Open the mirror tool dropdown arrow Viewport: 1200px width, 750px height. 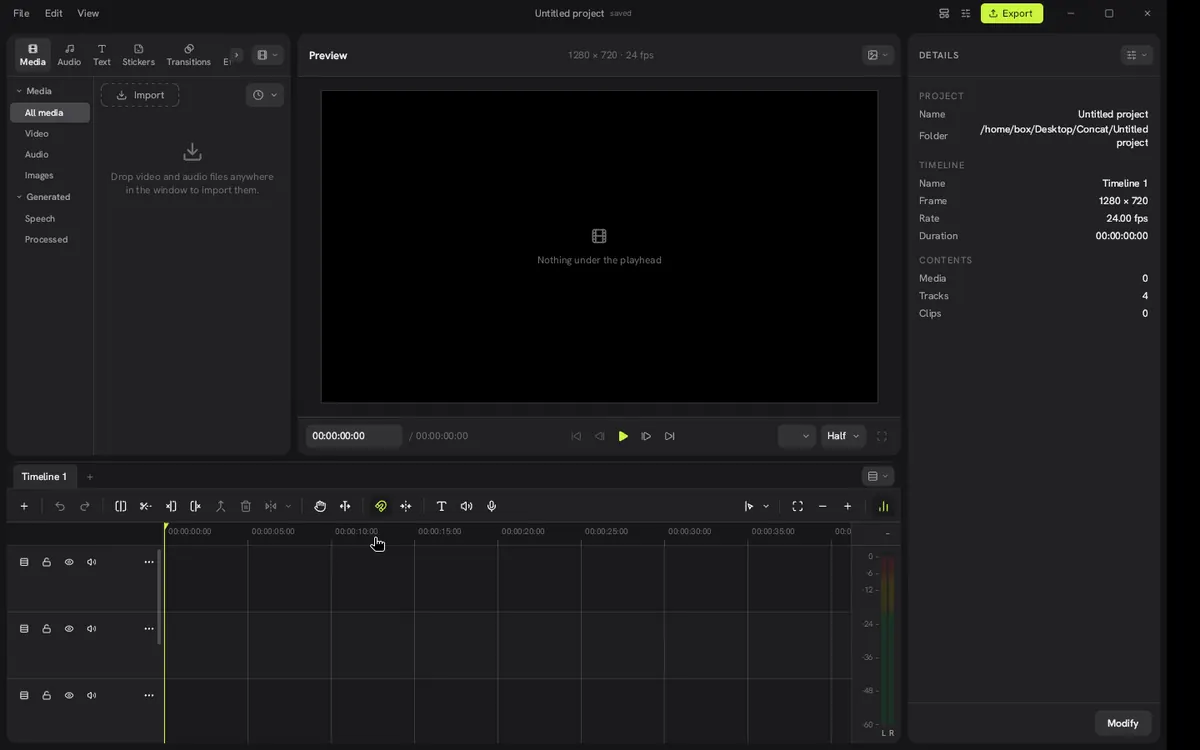point(288,506)
